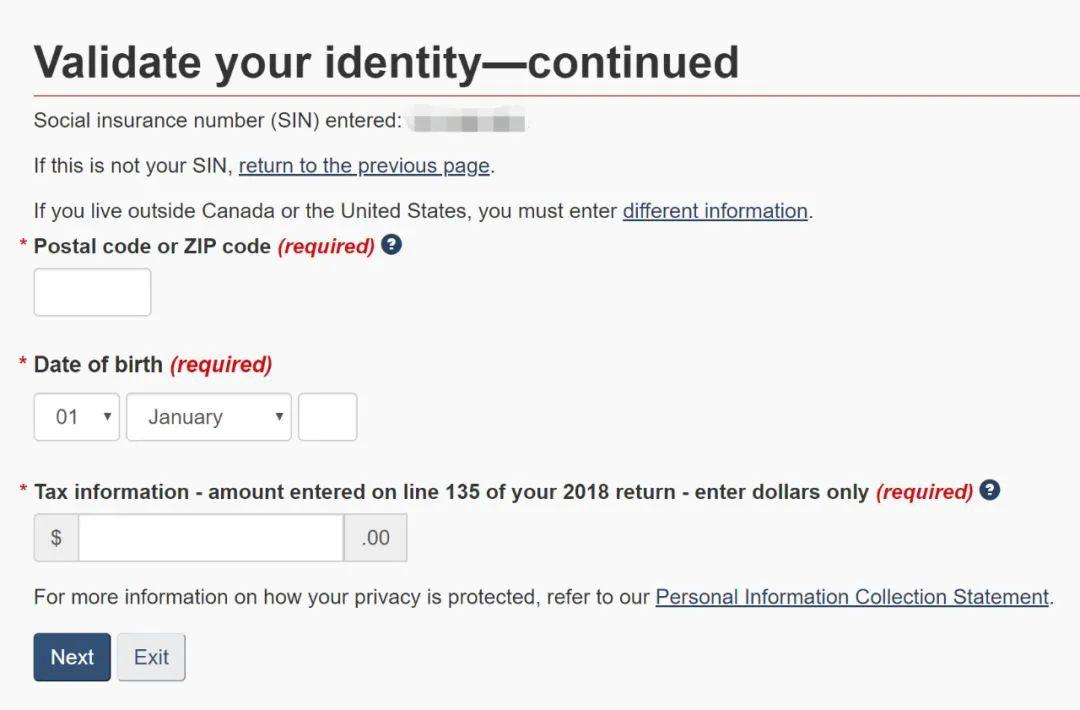Click the arrow on the January combo box
Screen dimensions: 1080x710
(279, 417)
